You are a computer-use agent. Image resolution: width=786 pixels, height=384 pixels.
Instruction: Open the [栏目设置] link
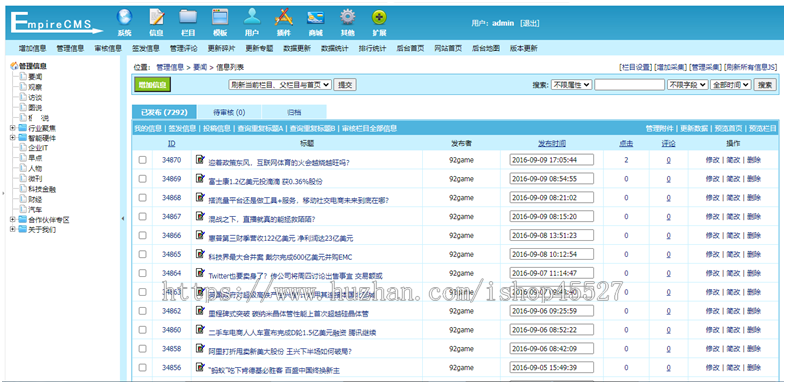[636, 67]
